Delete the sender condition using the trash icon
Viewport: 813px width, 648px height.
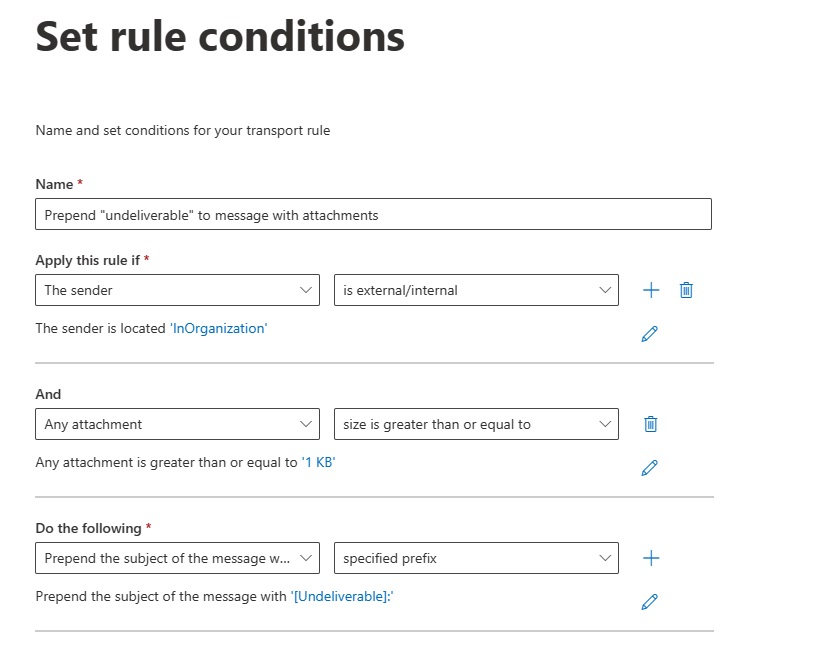686,290
